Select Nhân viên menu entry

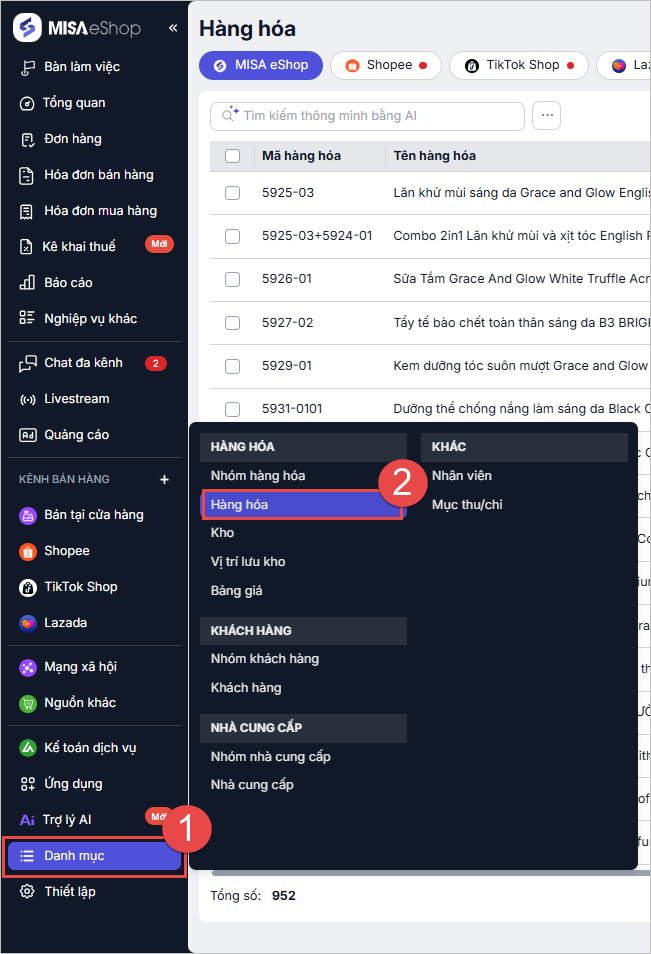pyautogui.click(x=462, y=476)
